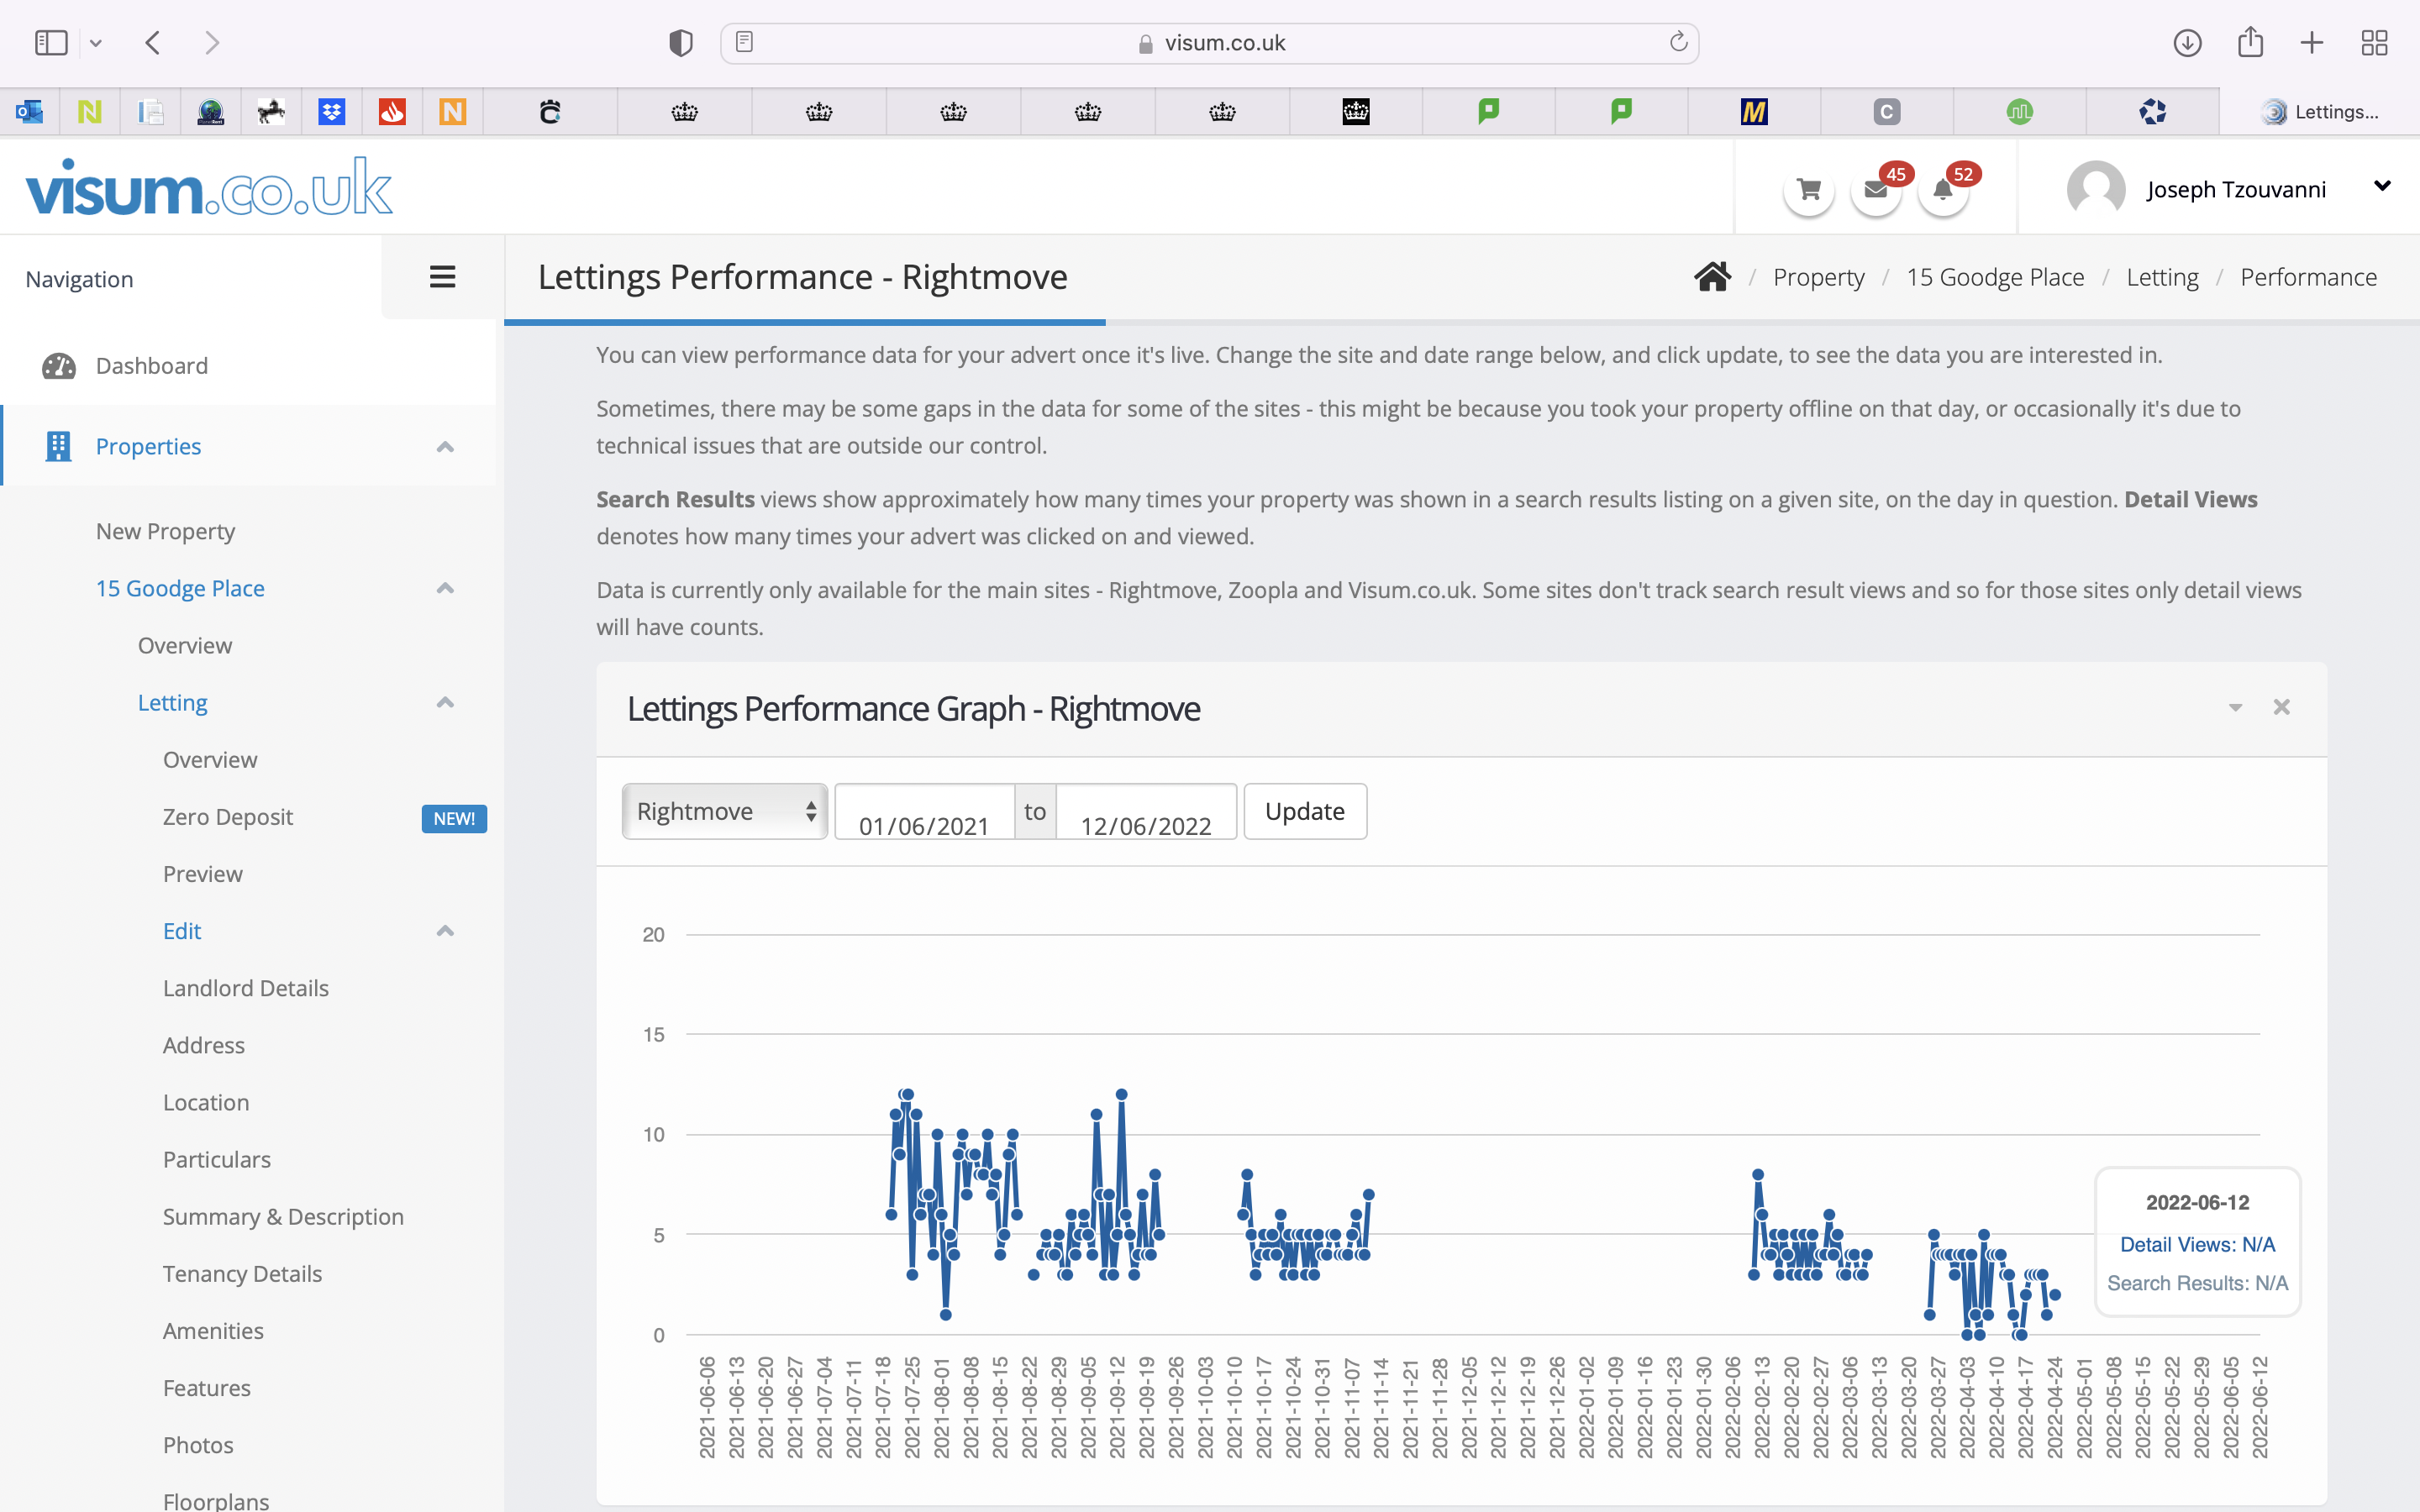Open messages with 45 unread
2420x1512 pixels.
[1876, 189]
